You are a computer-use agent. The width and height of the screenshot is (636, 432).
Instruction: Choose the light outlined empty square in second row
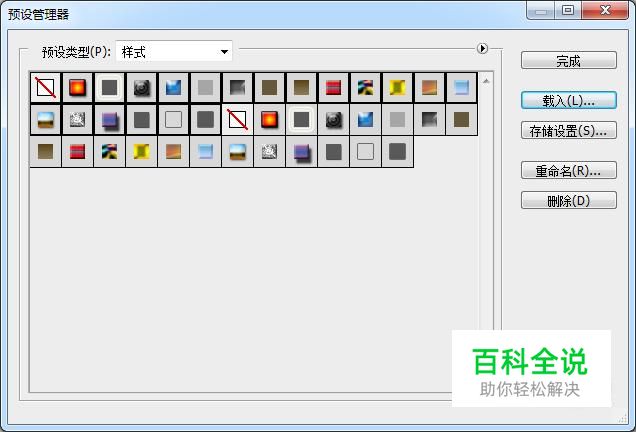174,120
